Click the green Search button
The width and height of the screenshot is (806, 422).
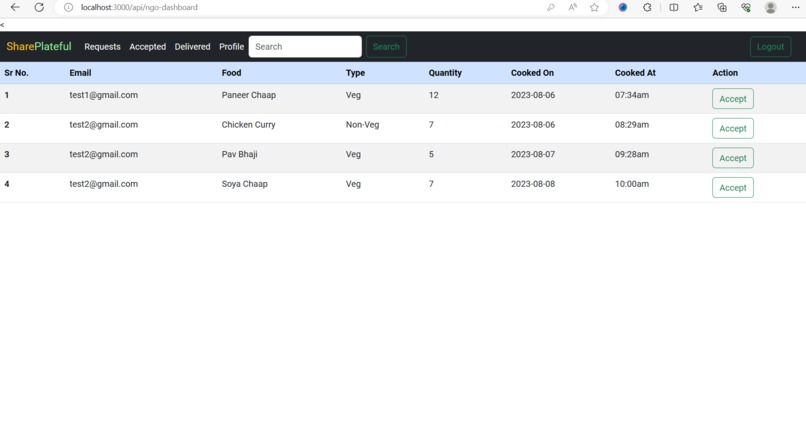(x=386, y=46)
